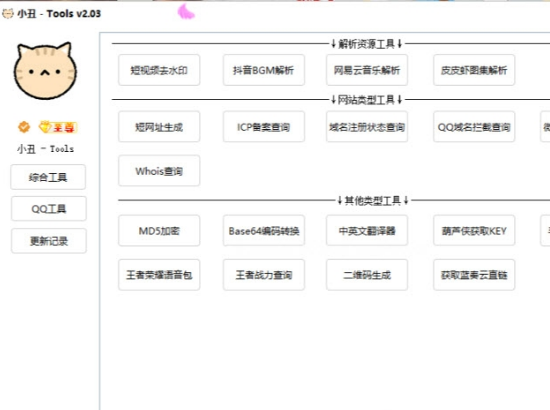Open Base64编码转换 tool
550x410 pixels.
tap(263, 230)
